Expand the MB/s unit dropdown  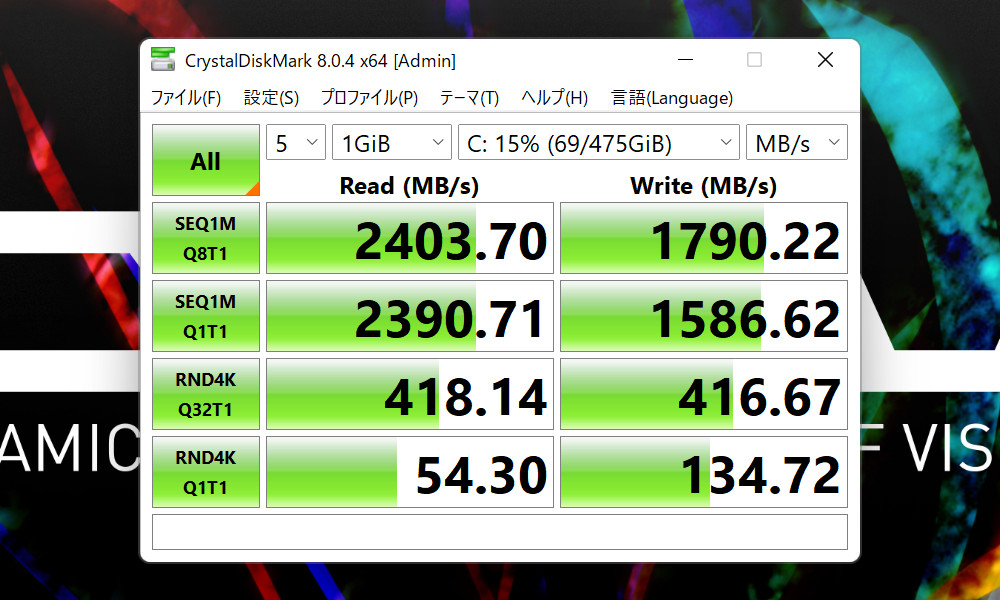click(x=797, y=142)
